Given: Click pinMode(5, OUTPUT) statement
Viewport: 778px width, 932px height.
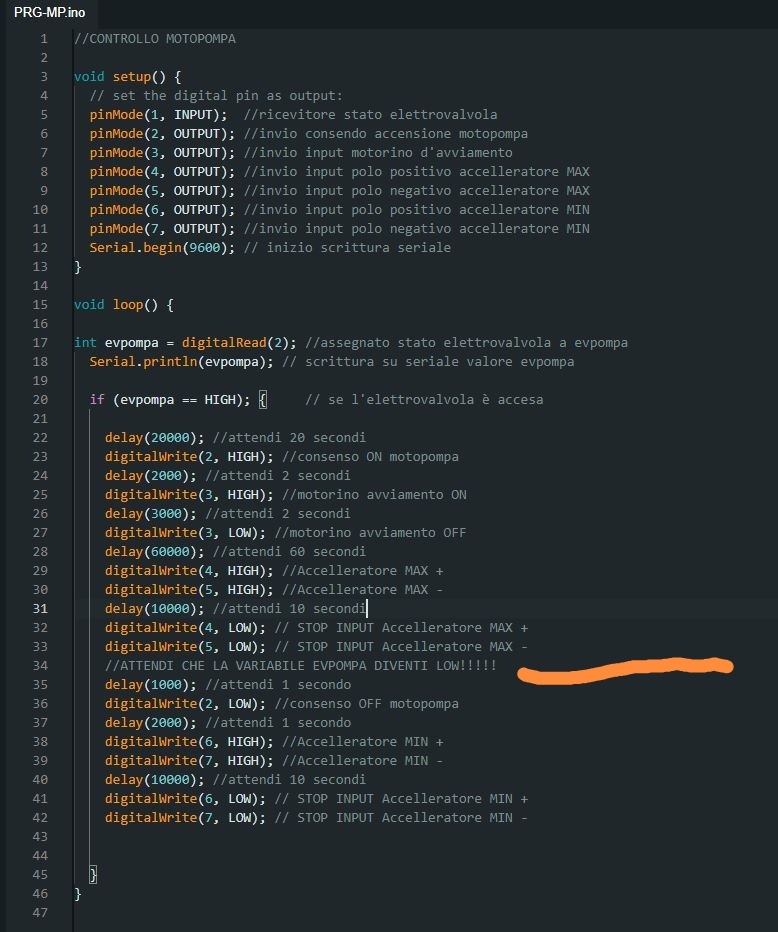Looking at the screenshot, I should [x=162, y=191].
